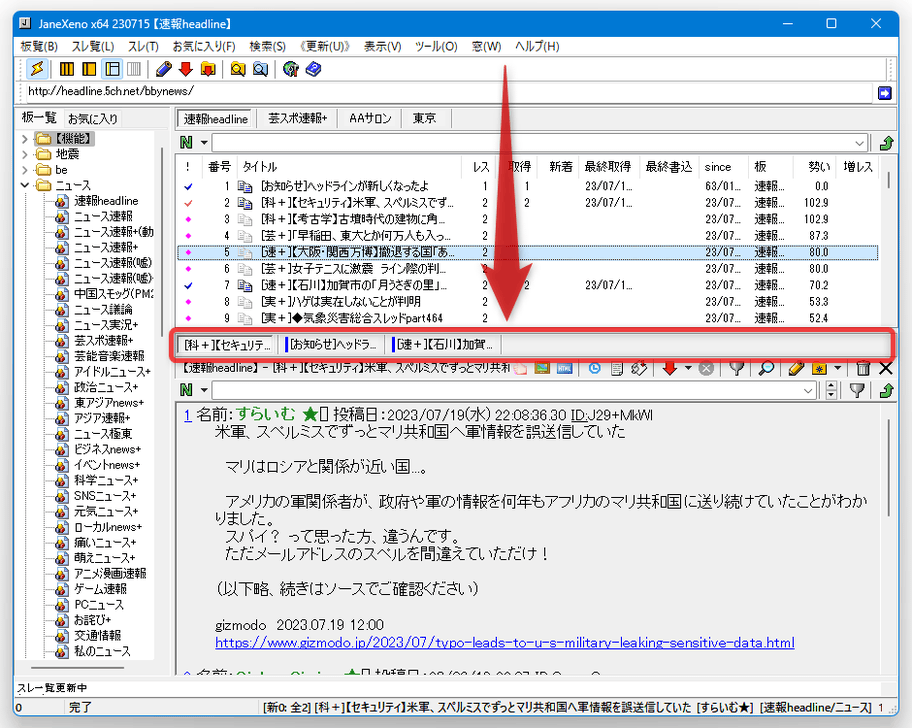Switch to the [お知らせ]ヘッドラ thread tab
The image size is (912, 728).
333,345
